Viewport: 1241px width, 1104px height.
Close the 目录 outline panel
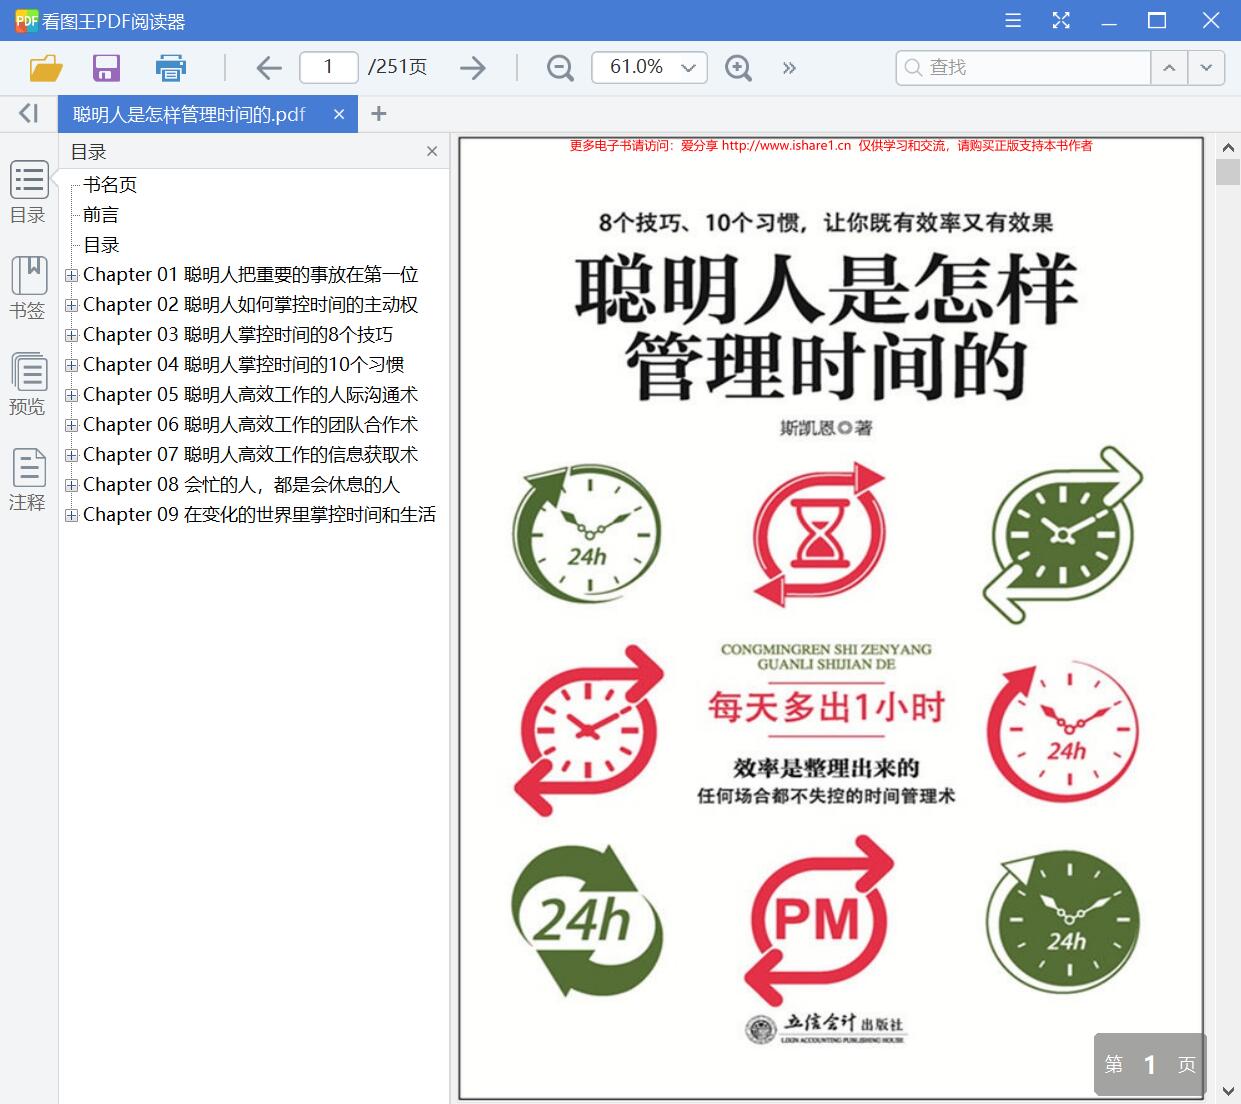[x=432, y=151]
